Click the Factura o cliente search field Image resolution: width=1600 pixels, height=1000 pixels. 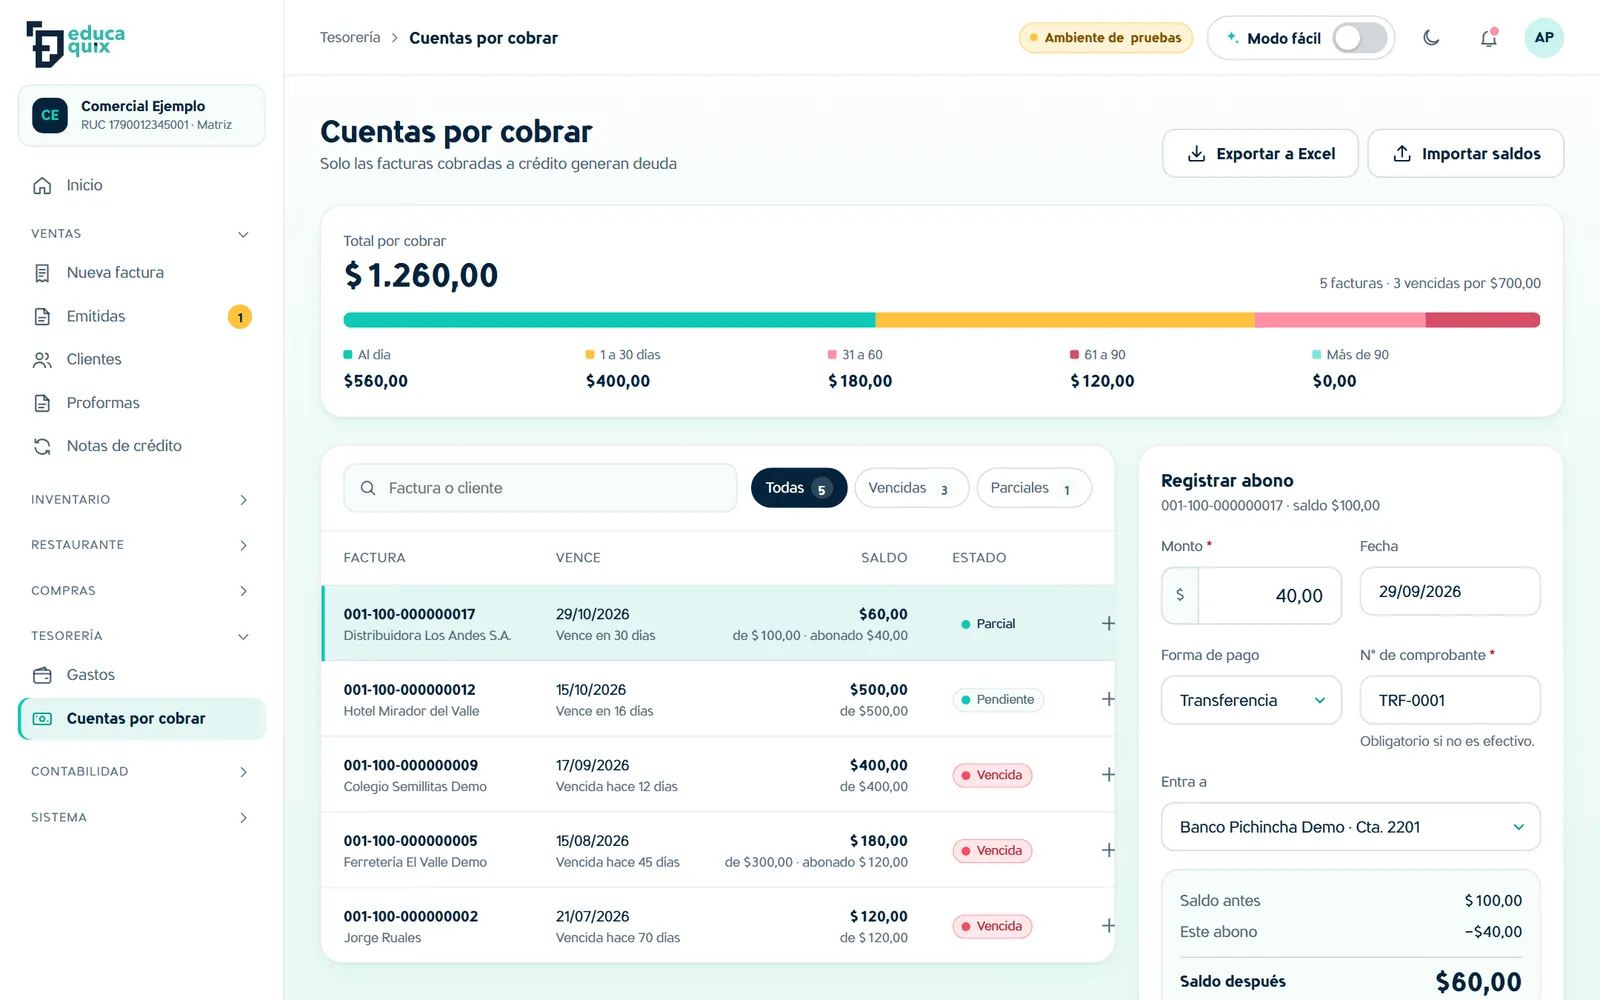pyautogui.click(x=540, y=488)
